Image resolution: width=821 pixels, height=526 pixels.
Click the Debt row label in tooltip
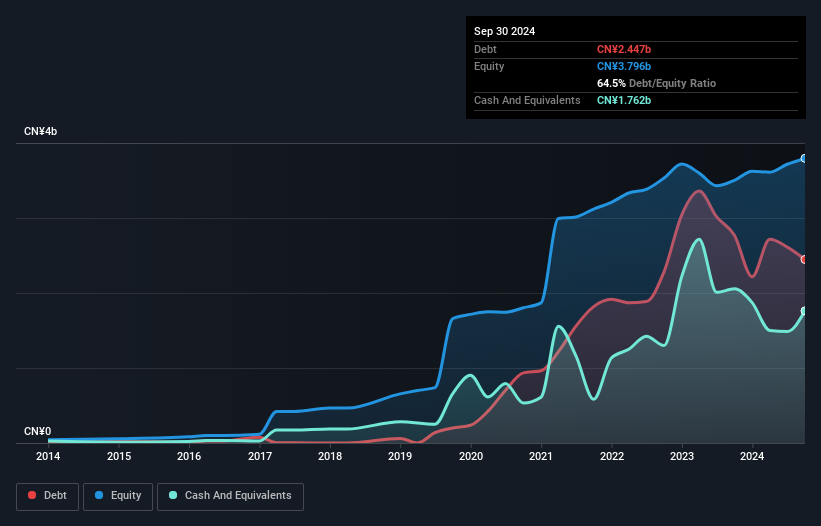pyautogui.click(x=485, y=49)
